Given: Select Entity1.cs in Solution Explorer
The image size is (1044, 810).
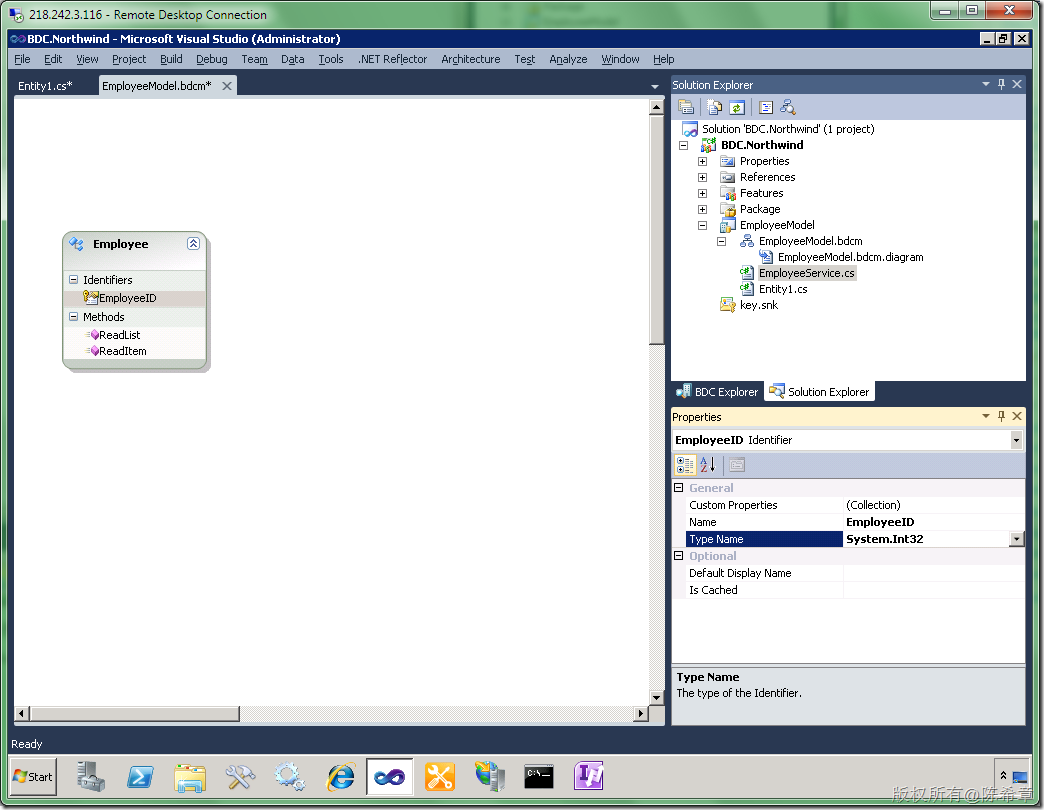Looking at the screenshot, I should point(783,289).
